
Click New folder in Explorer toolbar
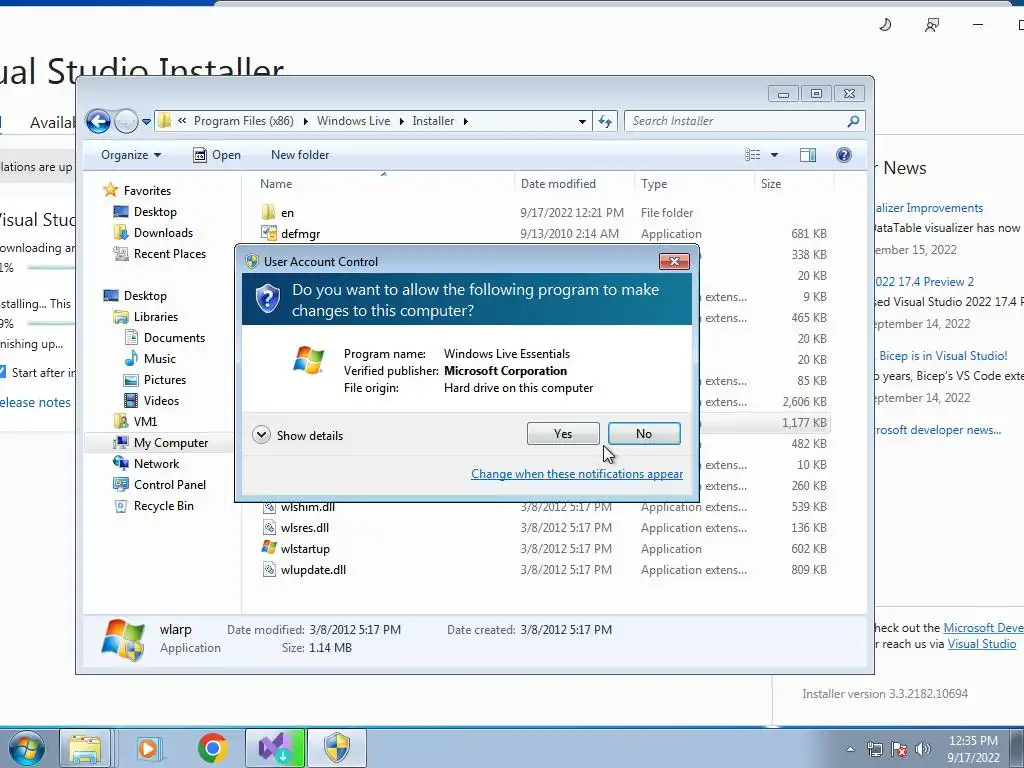[x=300, y=155]
